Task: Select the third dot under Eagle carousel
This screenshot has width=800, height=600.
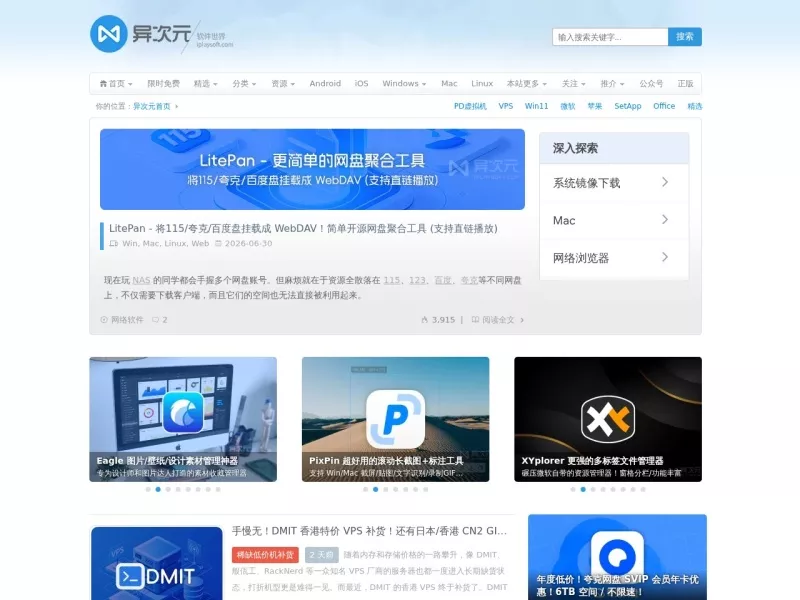Action: (x=168, y=489)
